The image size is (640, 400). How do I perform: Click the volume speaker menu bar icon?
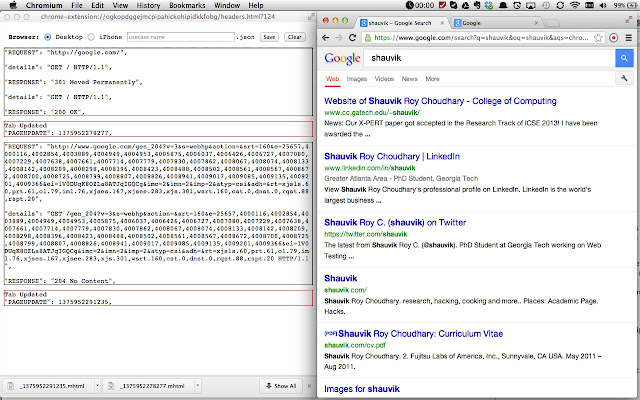point(603,5)
